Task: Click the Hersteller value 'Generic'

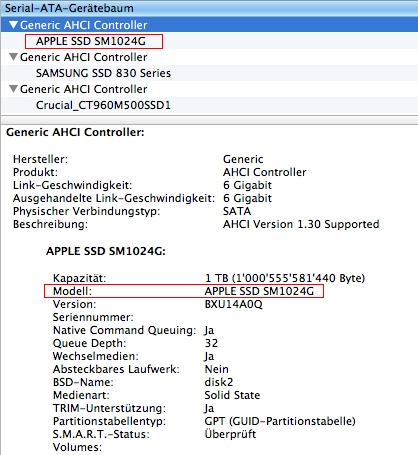Action: 243,159
